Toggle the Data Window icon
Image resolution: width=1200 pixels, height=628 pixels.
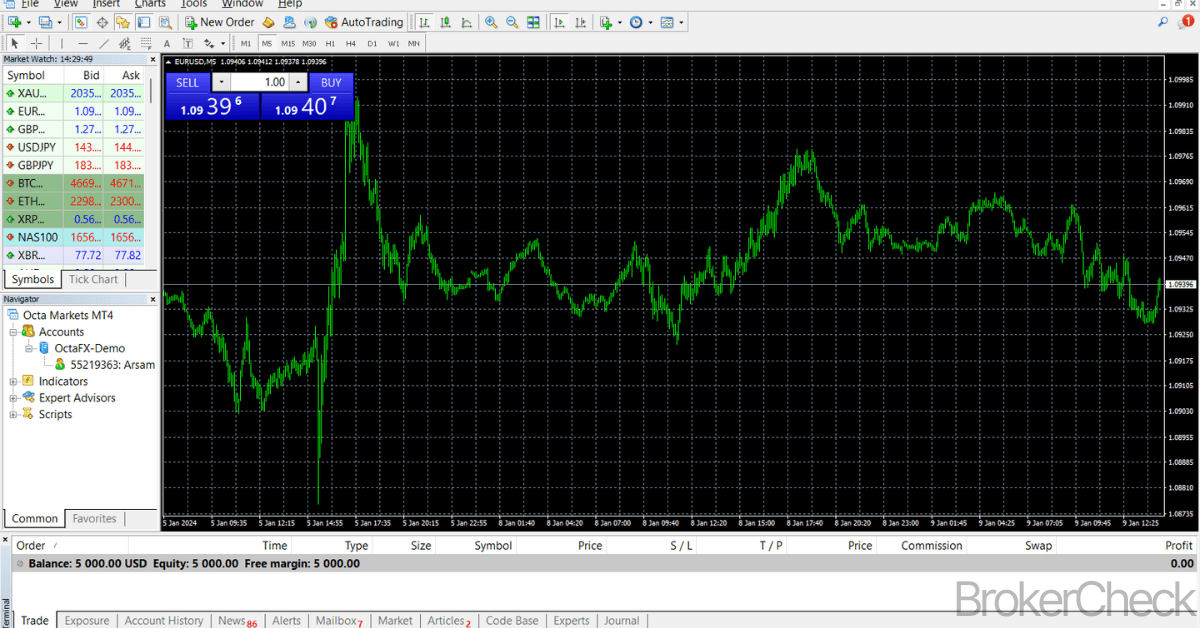coord(102,22)
